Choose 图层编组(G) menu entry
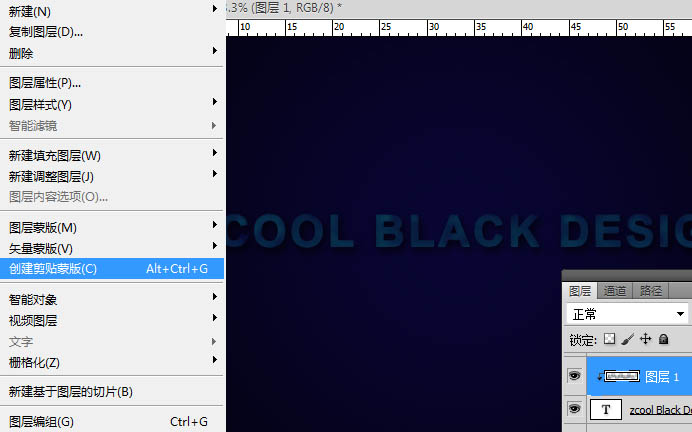The height and width of the screenshot is (432, 692). 112,421
